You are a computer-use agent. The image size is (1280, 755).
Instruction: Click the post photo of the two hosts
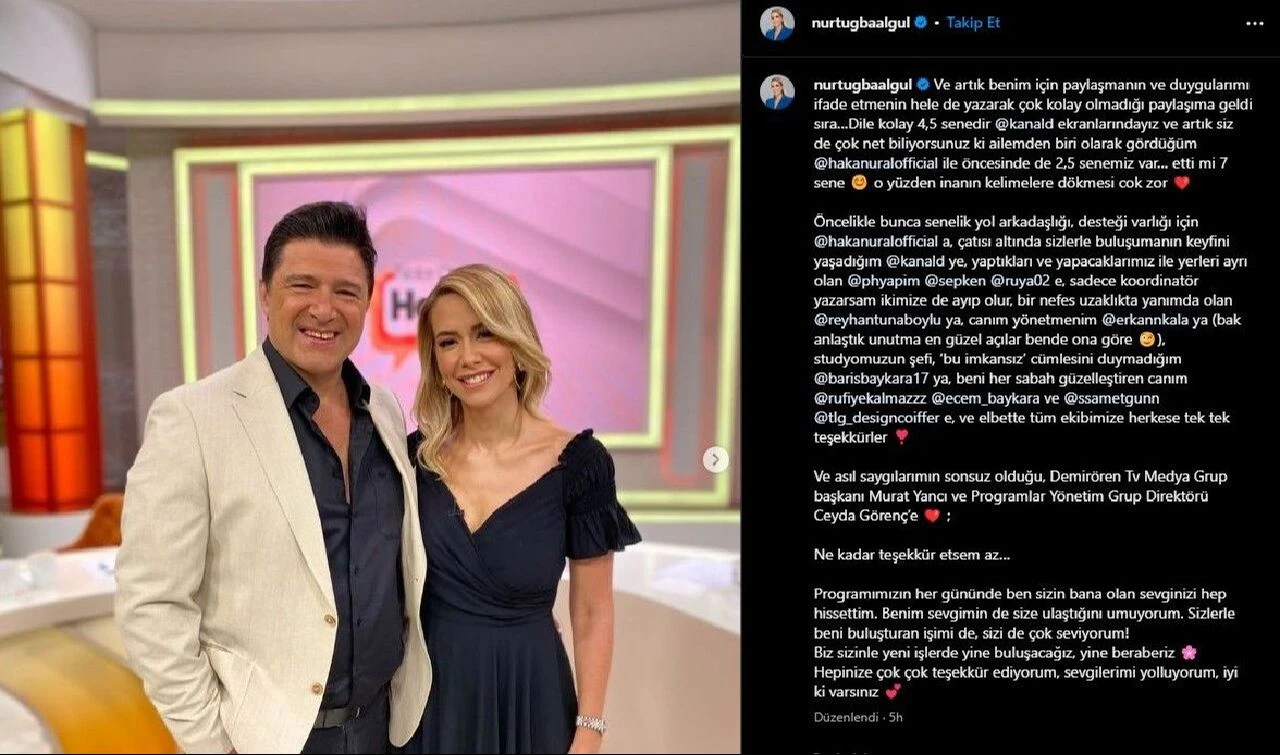pyautogui.click(x=370, y=378)
